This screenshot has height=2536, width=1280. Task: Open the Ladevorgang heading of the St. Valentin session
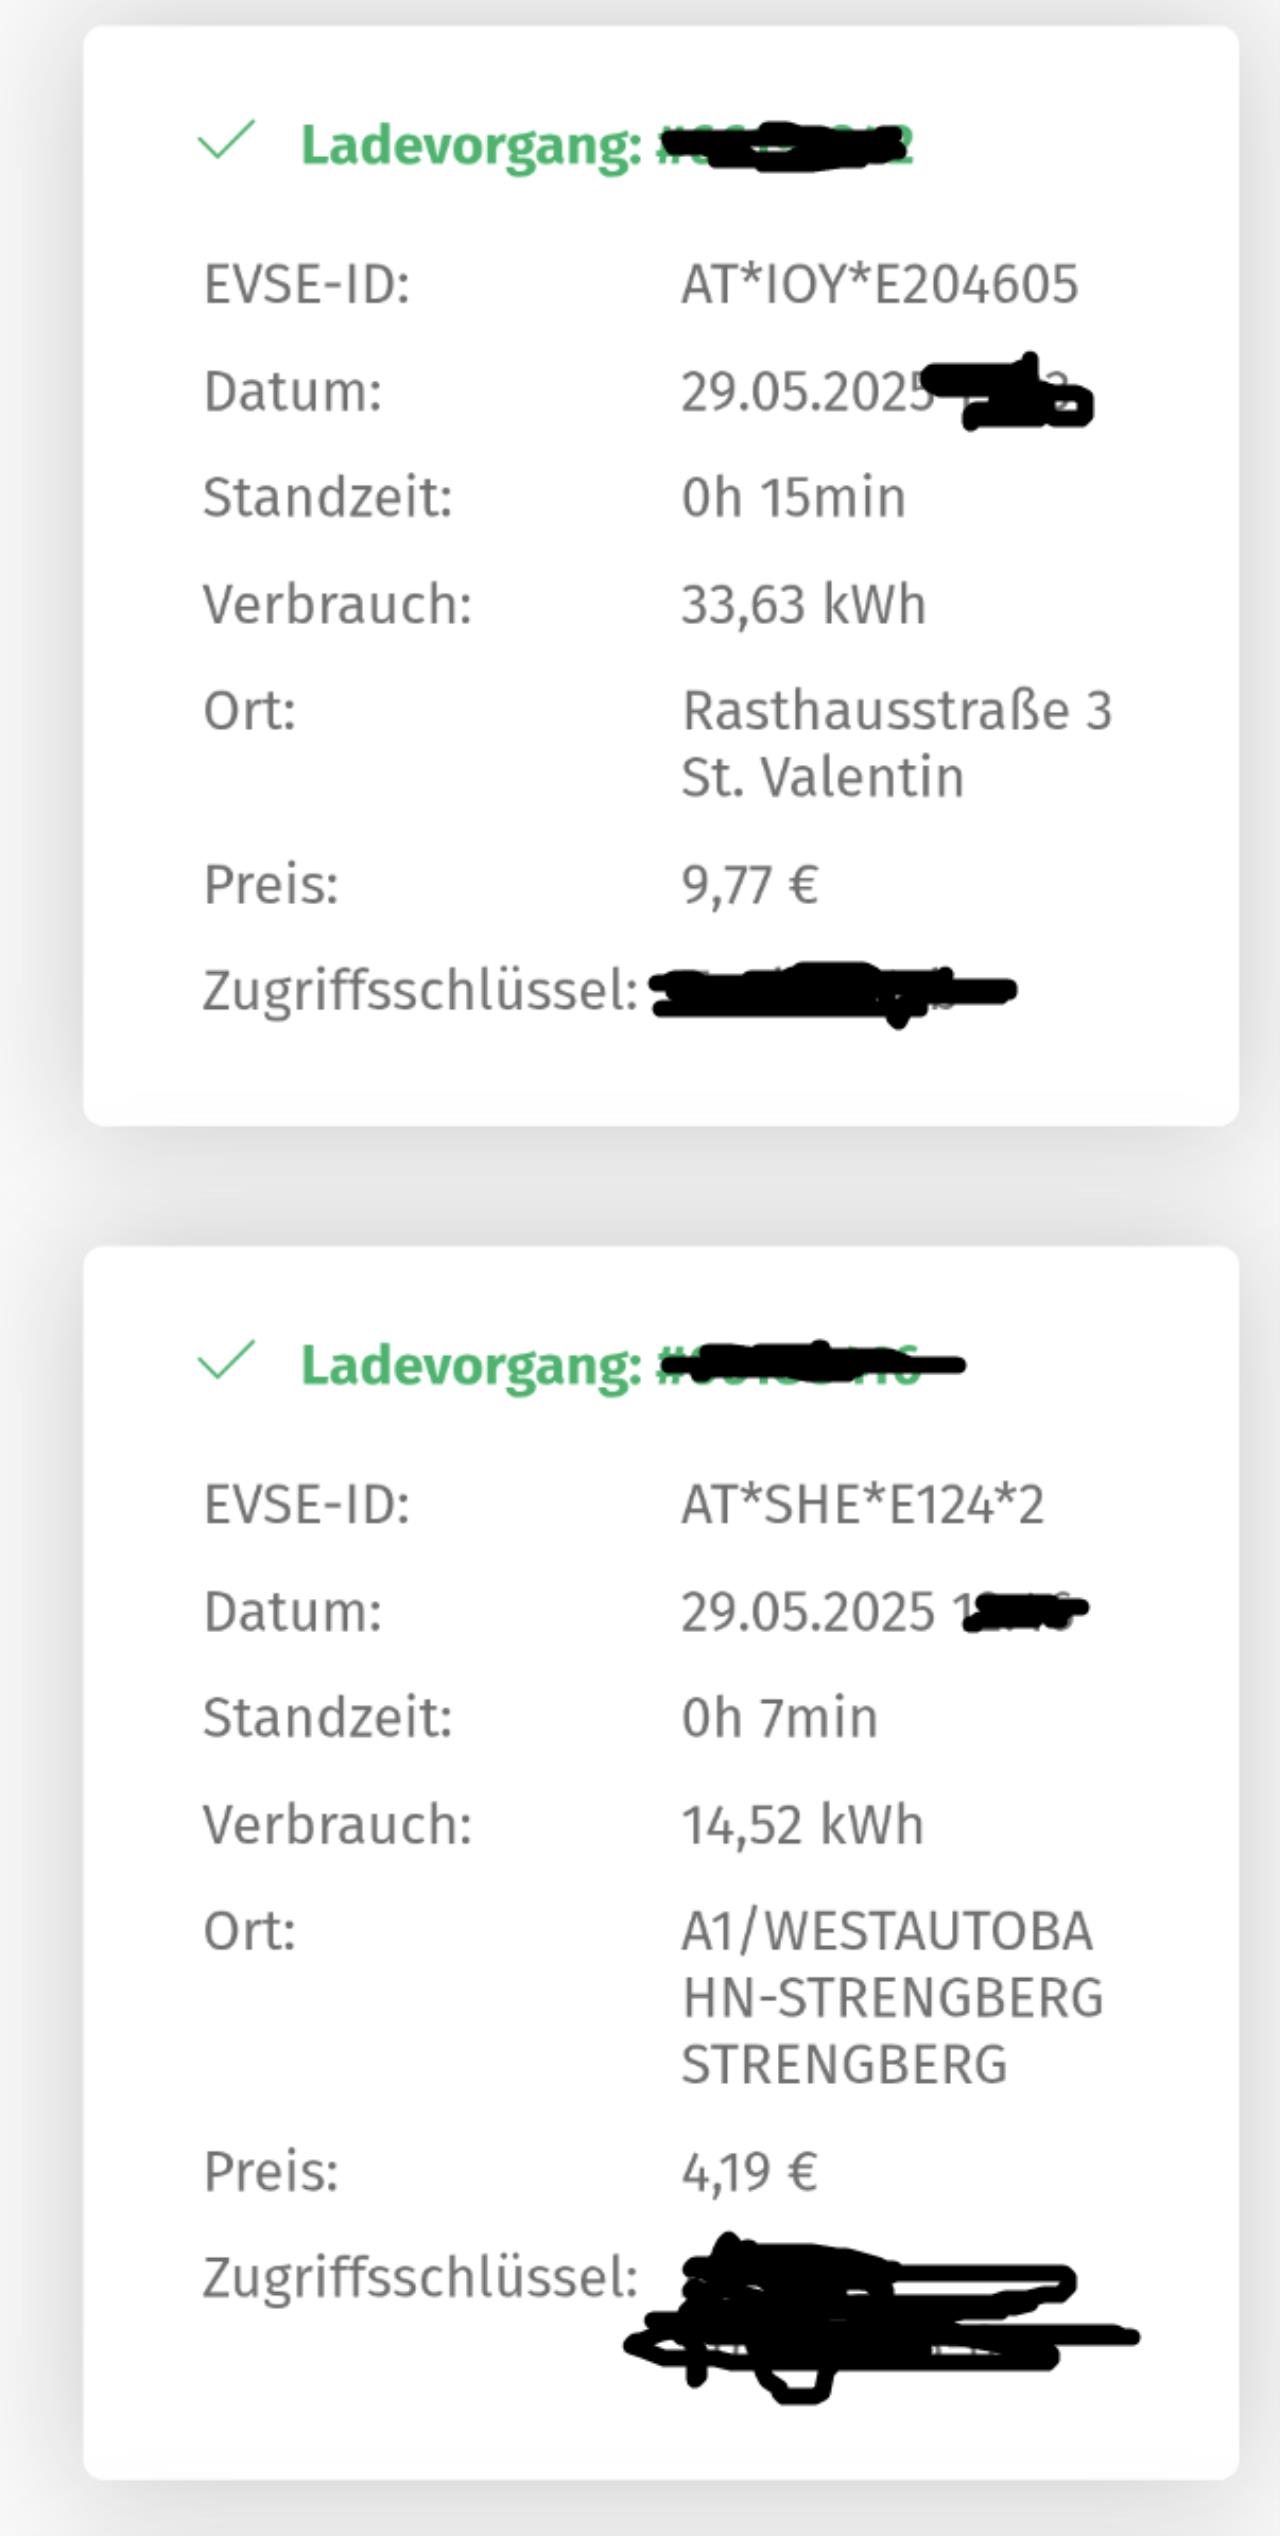[x=605, y=146]
